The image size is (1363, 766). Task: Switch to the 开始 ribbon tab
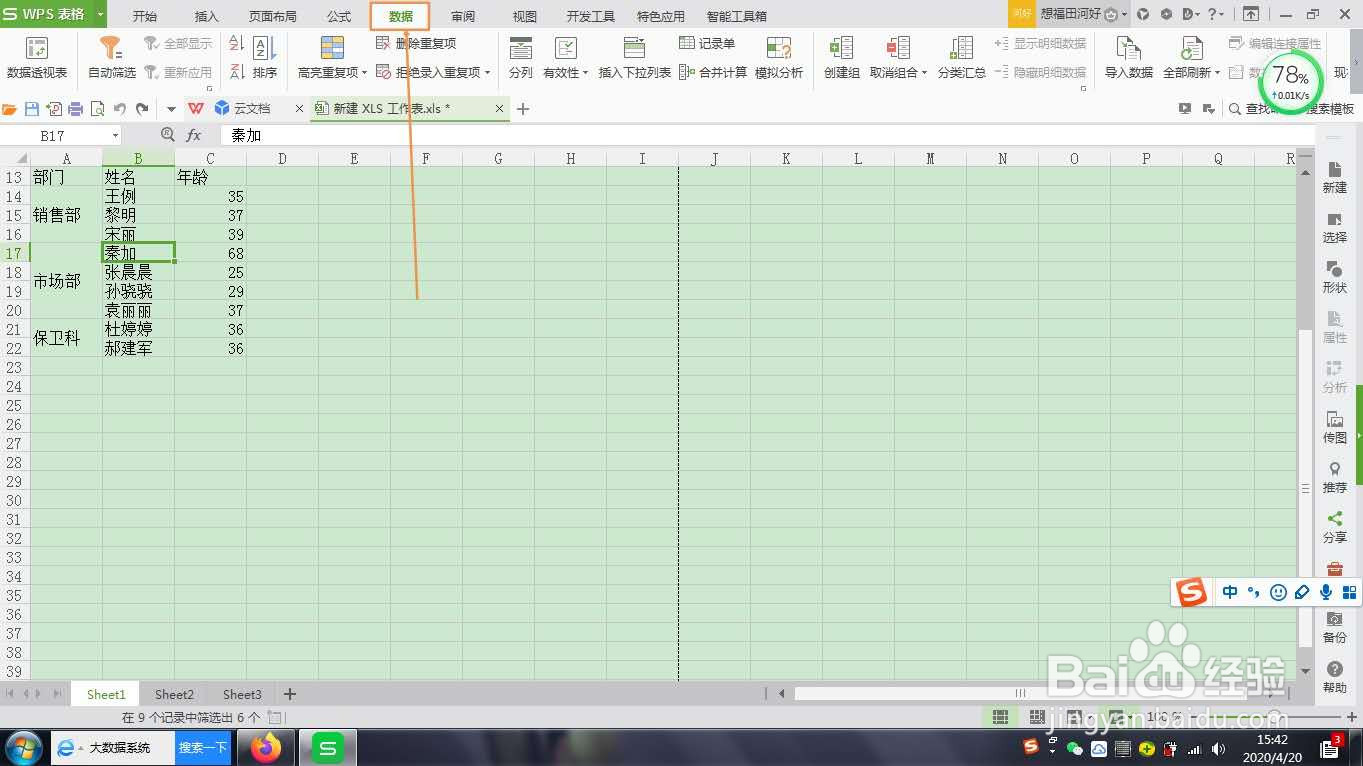(145, 16)
